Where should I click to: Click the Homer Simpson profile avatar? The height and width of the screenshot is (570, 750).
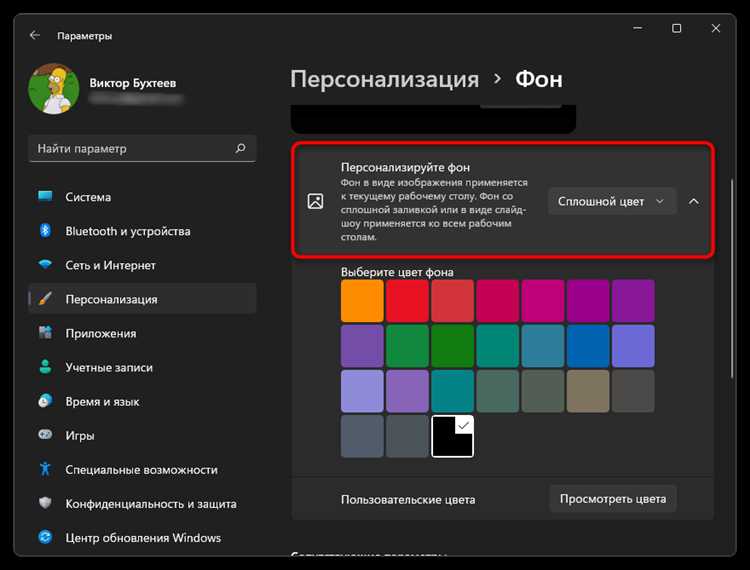[54, 89]
